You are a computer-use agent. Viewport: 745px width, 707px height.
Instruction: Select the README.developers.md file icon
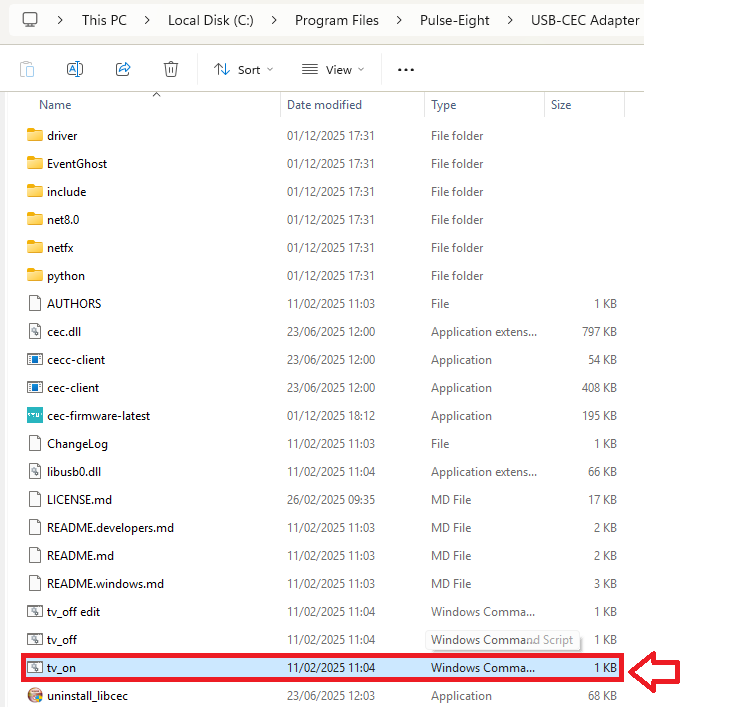pyautogui.click(x=35, y=527)
